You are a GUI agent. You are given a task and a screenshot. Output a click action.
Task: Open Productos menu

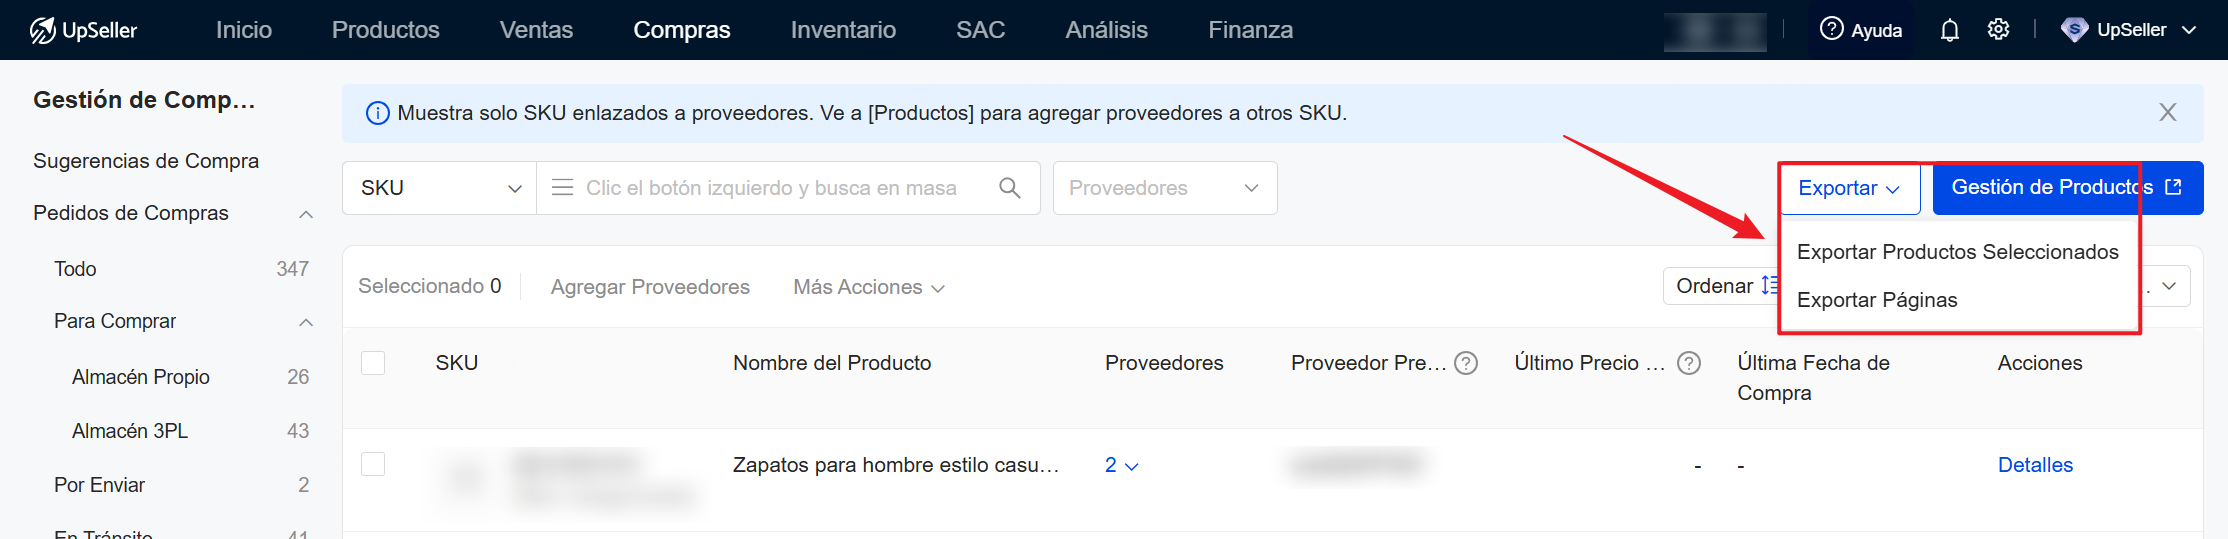[x=386, y=30]
